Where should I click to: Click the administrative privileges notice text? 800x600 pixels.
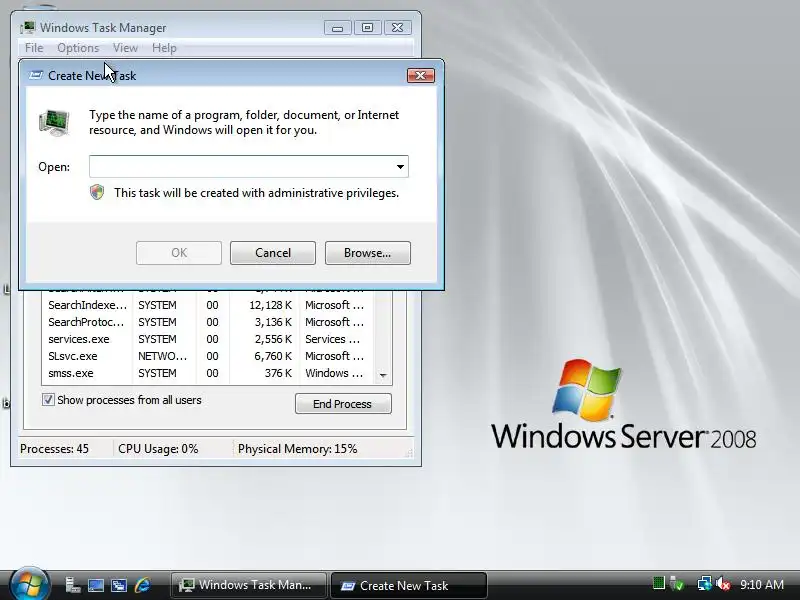click(257, 193)
